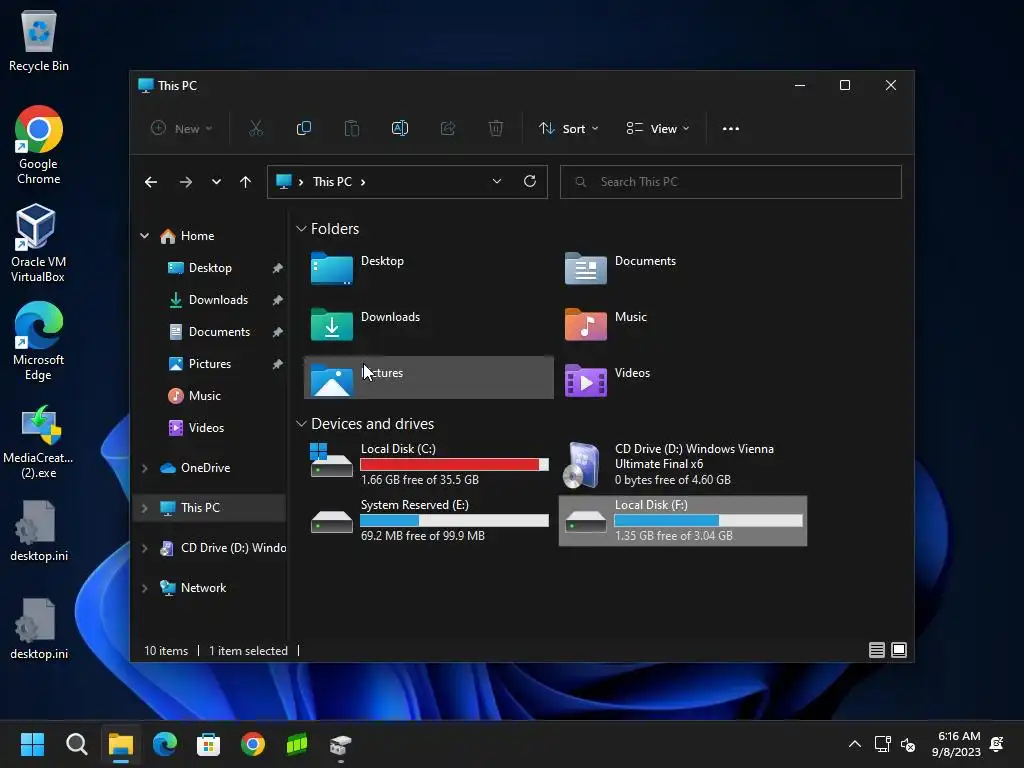This screenshot has height=768, width=1024.
Task: Expand CD Drive (D:) tree node
Action: click(144, 548)
